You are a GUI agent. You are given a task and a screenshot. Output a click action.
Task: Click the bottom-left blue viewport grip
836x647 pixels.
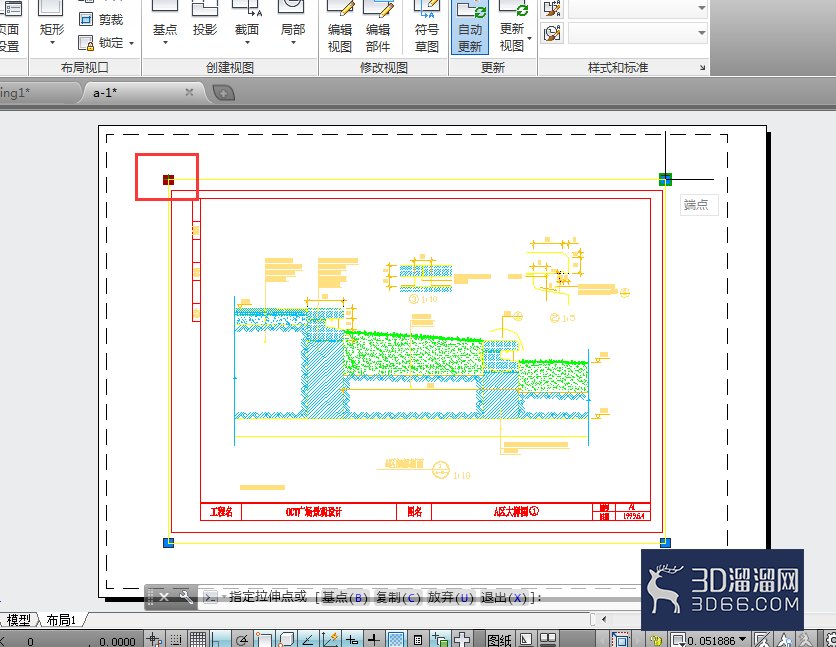point(168,543)
